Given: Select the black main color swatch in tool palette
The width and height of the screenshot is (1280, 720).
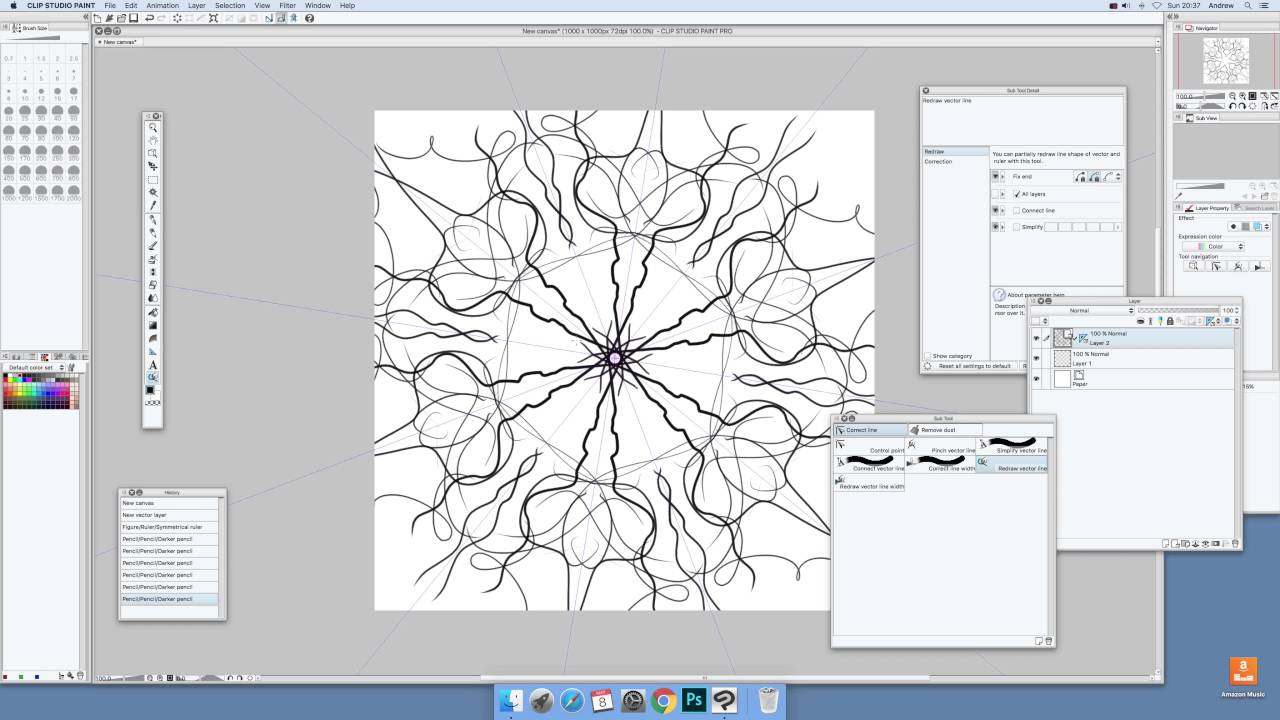Looking at the screenshot, I should (x=150, y=391).
